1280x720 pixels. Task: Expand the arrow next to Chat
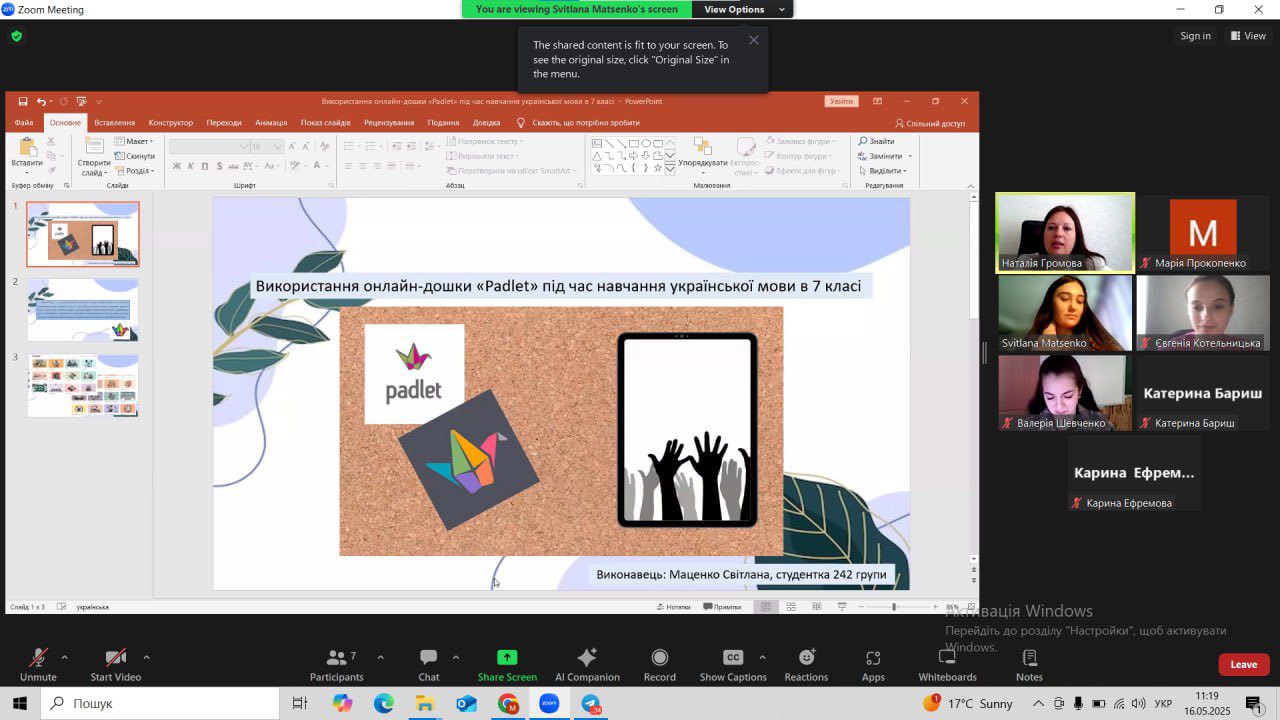456,657
